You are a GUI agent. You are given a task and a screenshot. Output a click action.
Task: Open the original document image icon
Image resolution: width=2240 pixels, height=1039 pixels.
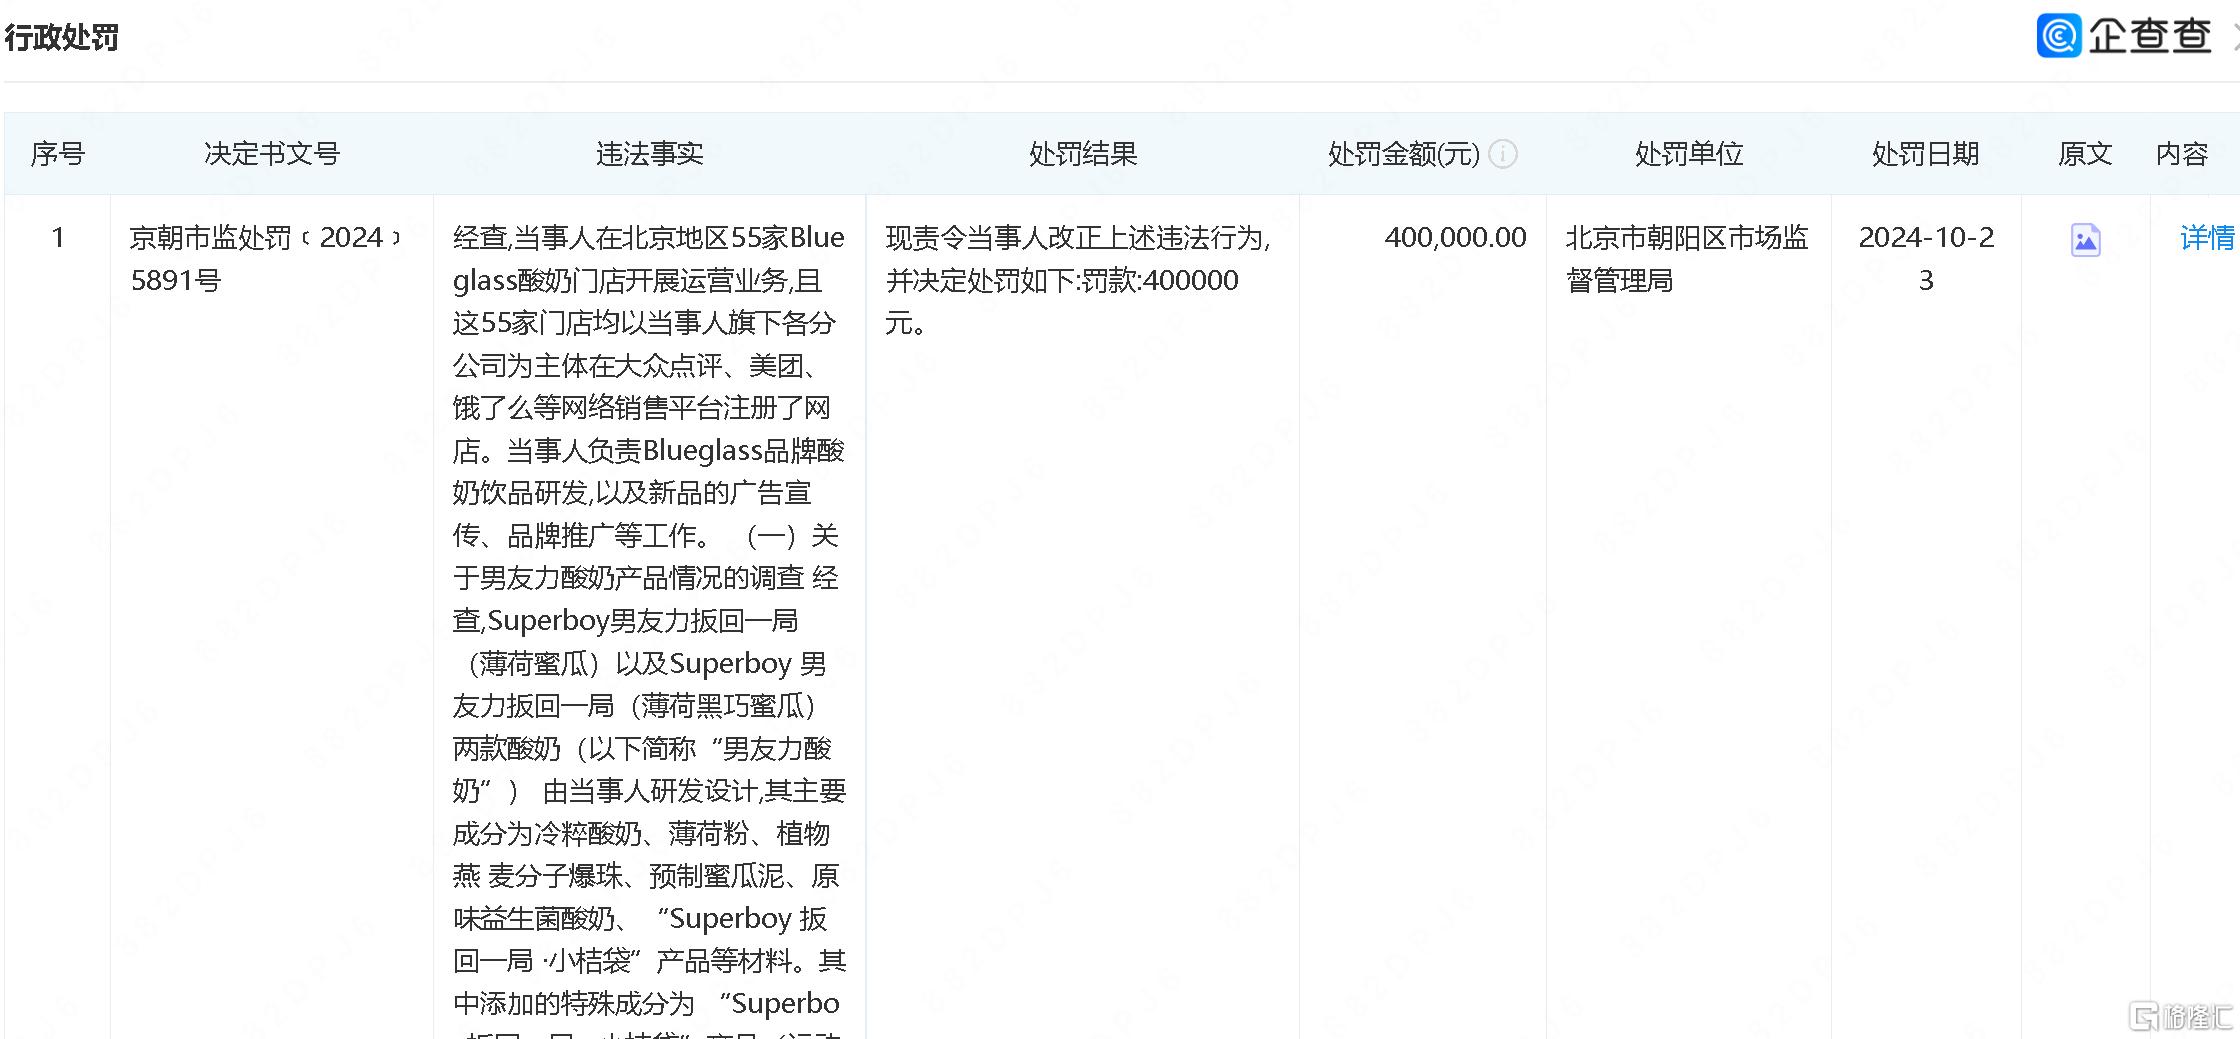tap(2085, 240)
